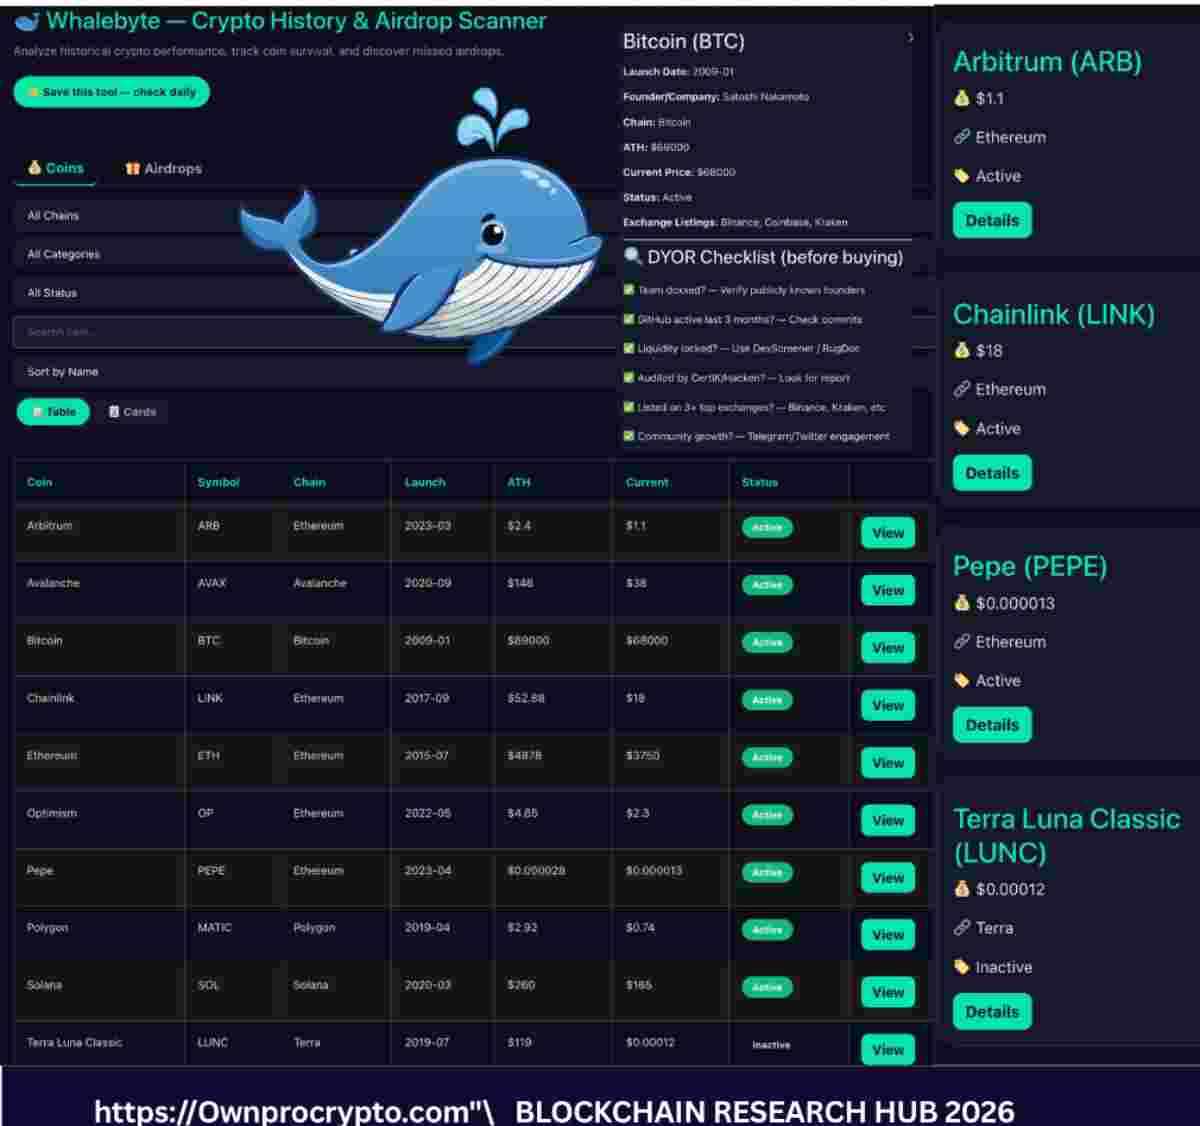
Task: Open Details on the Chainlink (LINK) card
Action: pyautogui.click(x=992, y=473)
